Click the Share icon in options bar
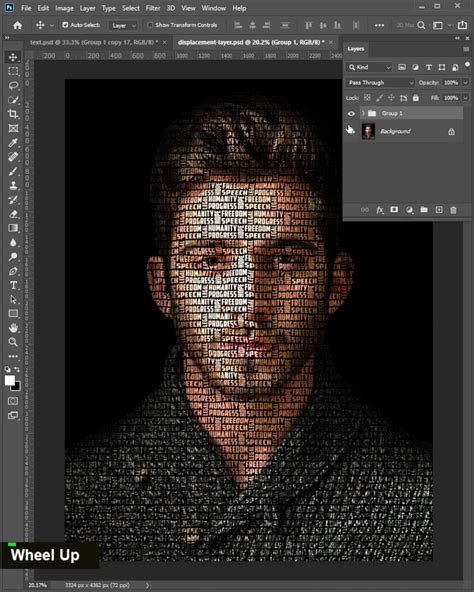The image size is (474, 592). click(x=462, y=25)
